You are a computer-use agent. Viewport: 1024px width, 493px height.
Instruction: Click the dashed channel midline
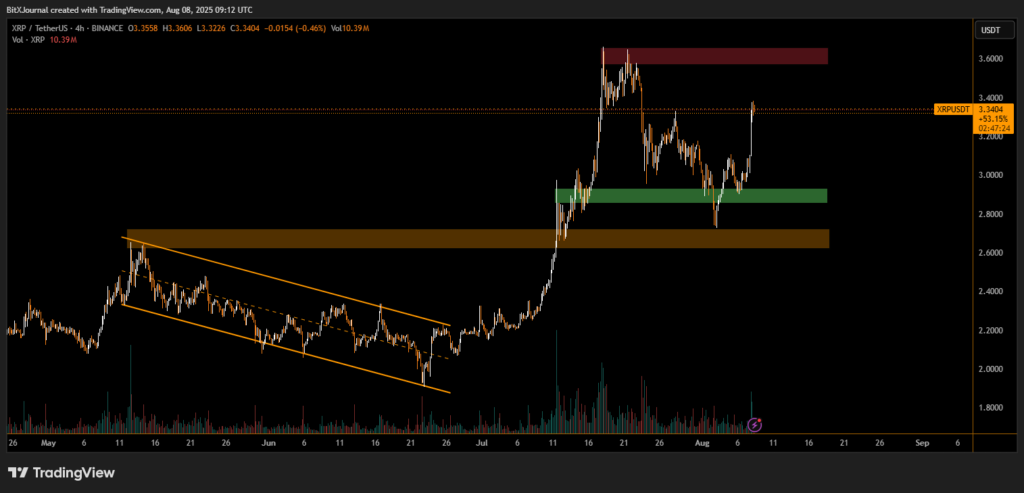tap(290, 315)
